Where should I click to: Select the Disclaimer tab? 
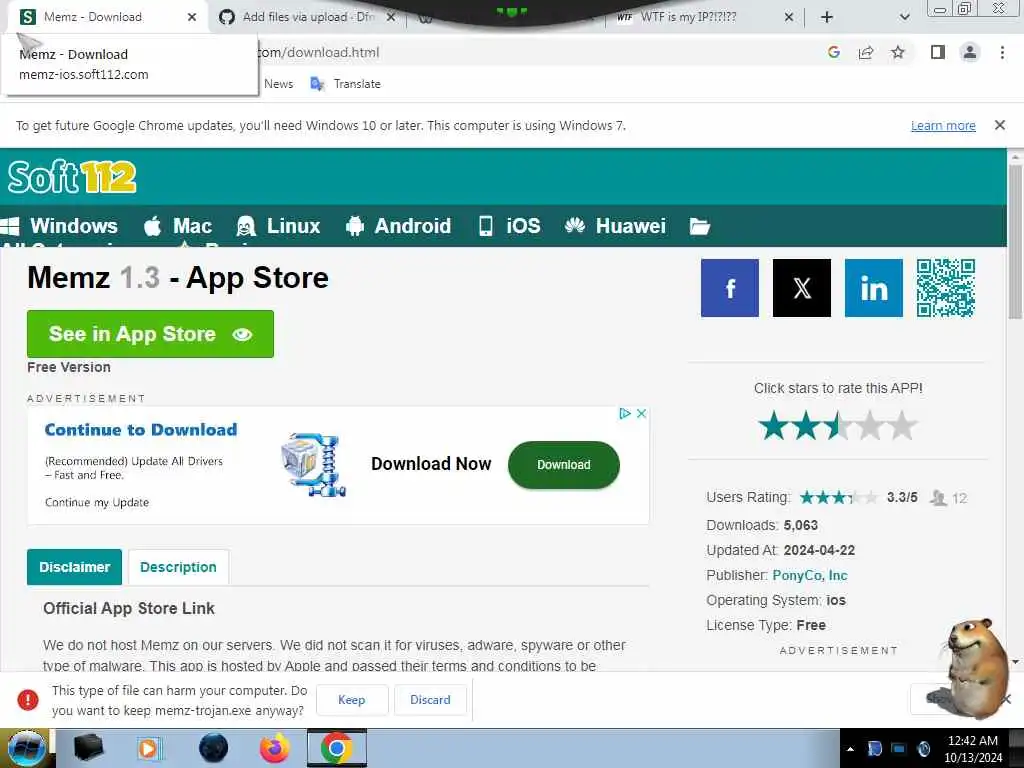pos(74,567)
